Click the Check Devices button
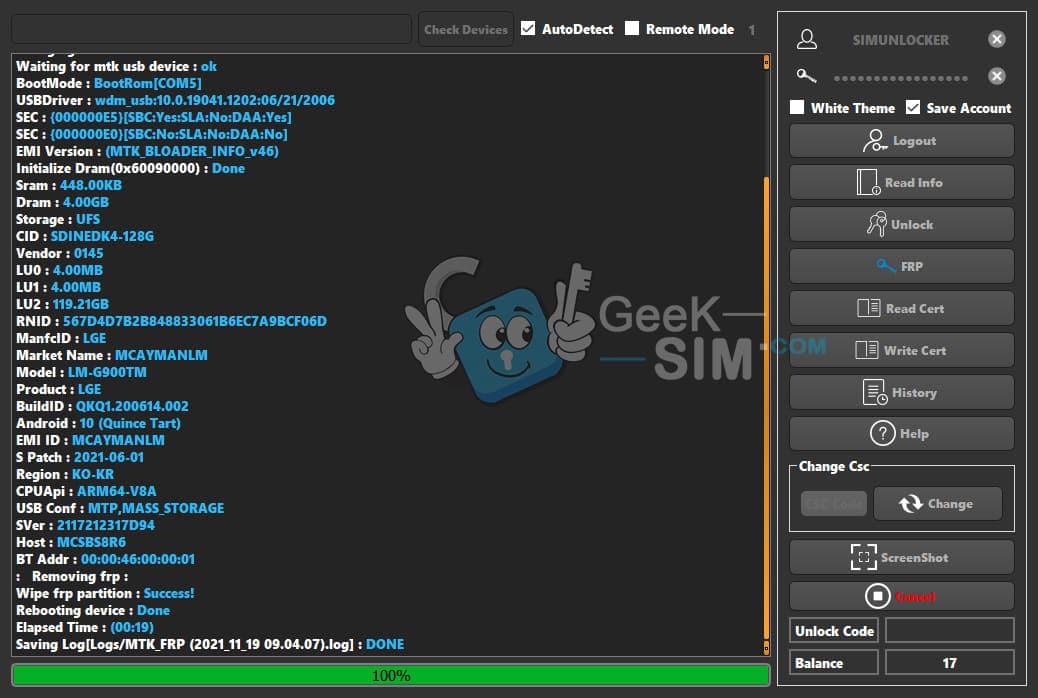This screenshot has width=1038, height=698. click(465, 29)
